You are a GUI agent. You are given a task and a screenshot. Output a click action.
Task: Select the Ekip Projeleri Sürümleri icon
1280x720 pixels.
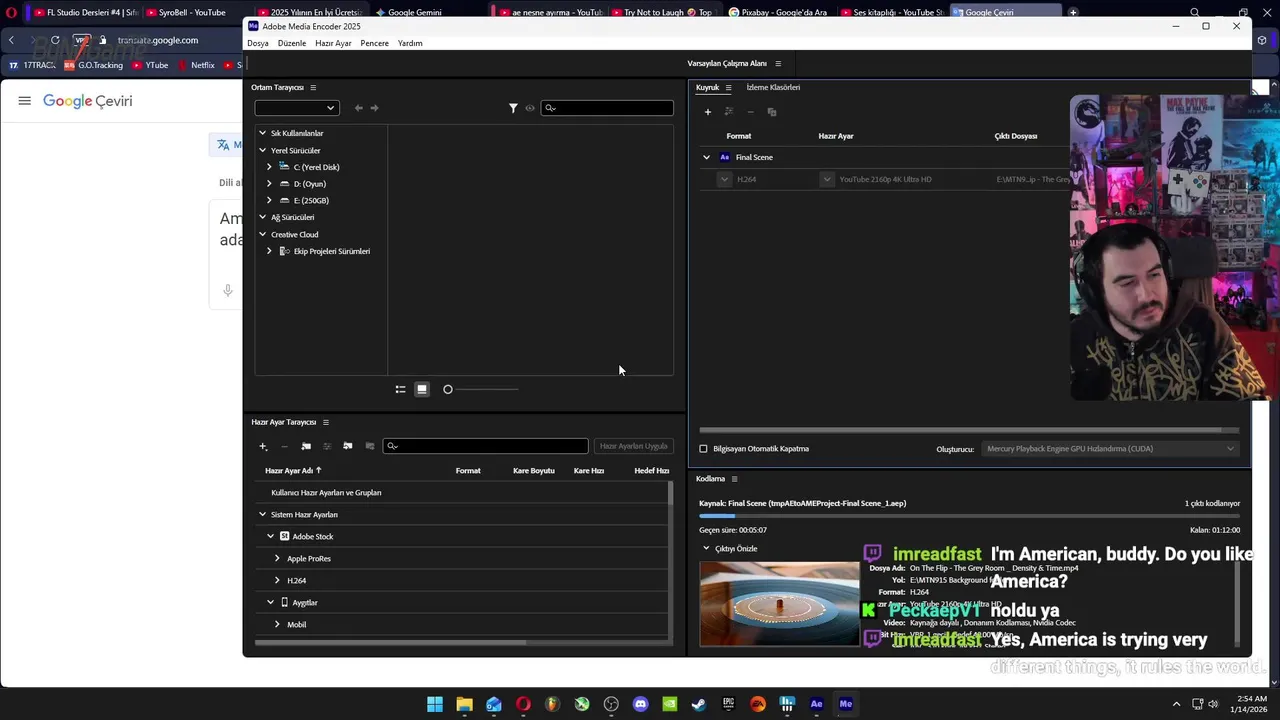[x=285, y=251]
